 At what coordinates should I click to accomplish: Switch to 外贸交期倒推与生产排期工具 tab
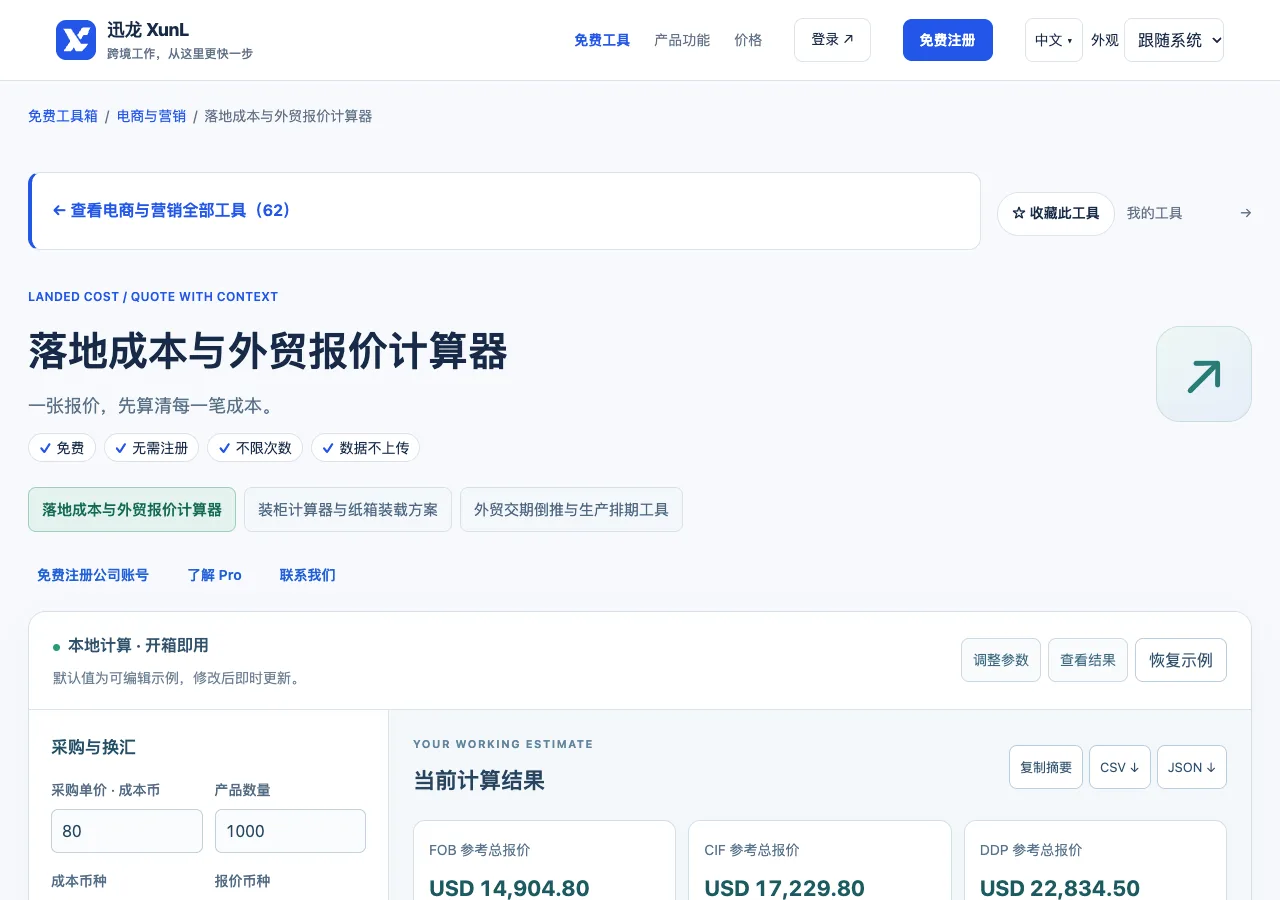click(571, 510)
